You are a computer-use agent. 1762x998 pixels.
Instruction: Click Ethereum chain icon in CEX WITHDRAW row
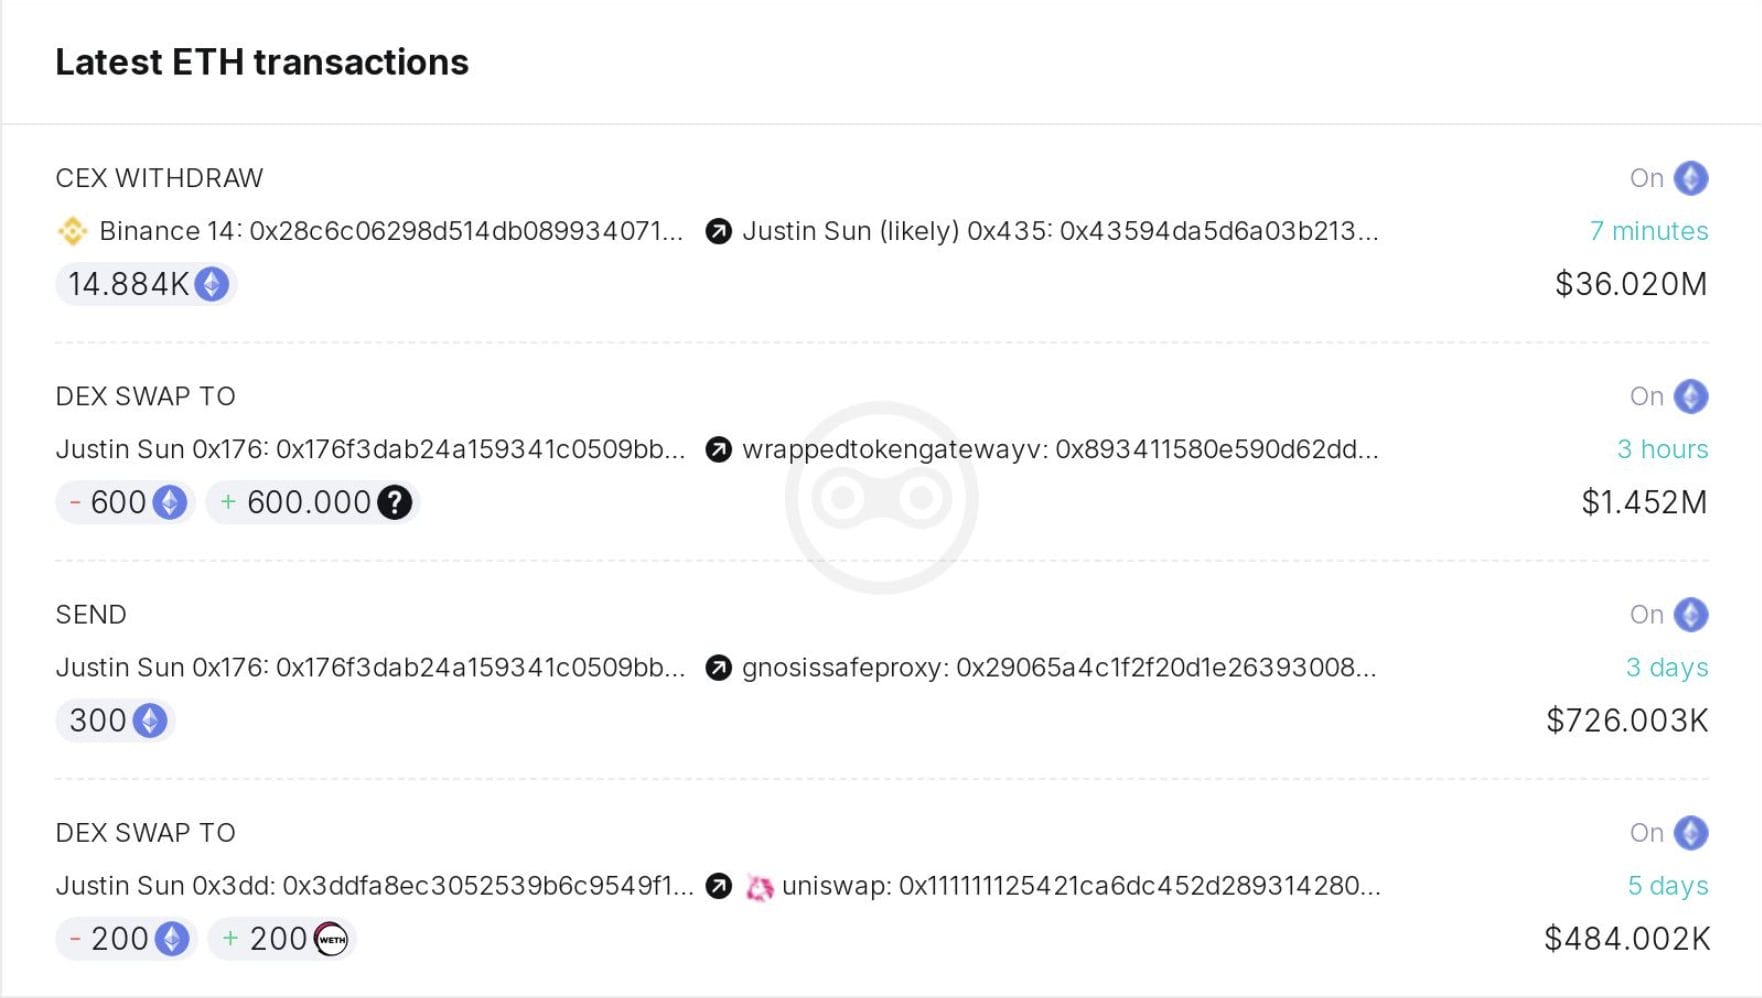pos(1691,178)
